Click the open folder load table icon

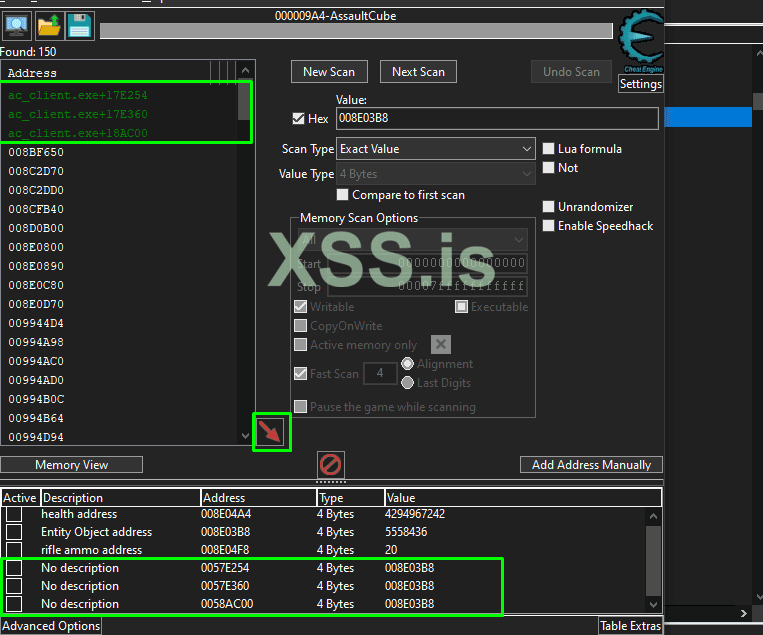point(49,26)
